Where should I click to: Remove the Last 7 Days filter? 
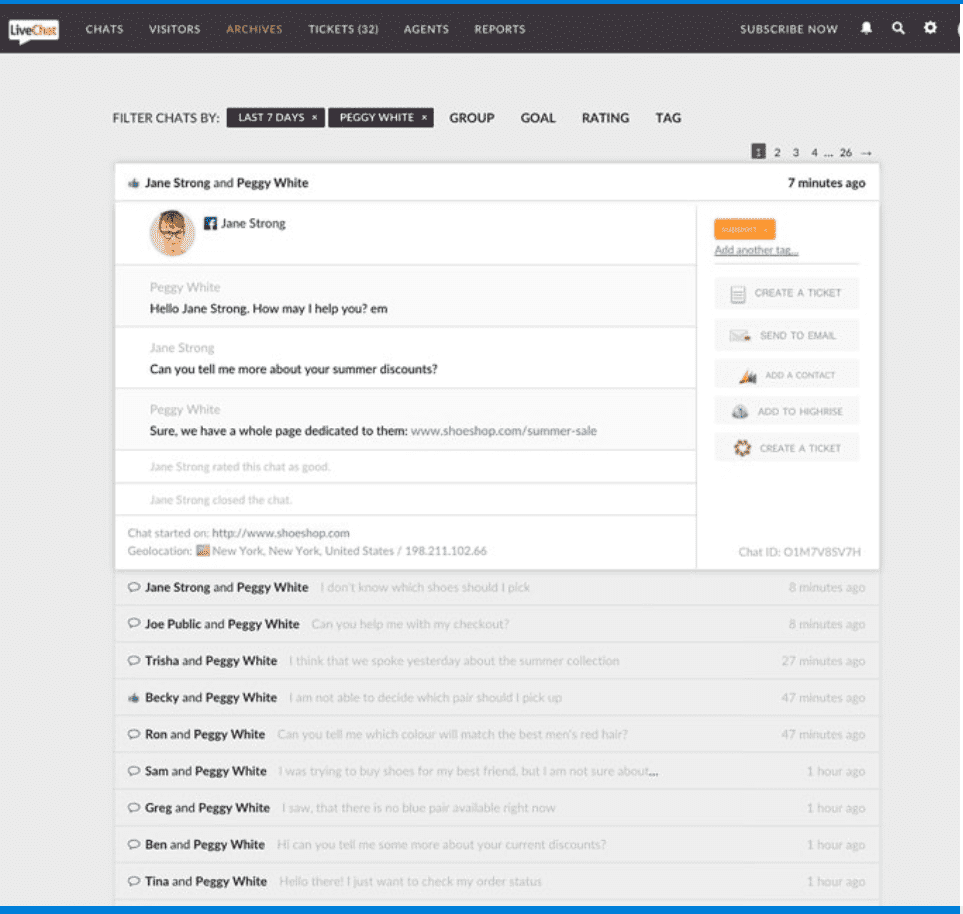[x=314, y=118]
